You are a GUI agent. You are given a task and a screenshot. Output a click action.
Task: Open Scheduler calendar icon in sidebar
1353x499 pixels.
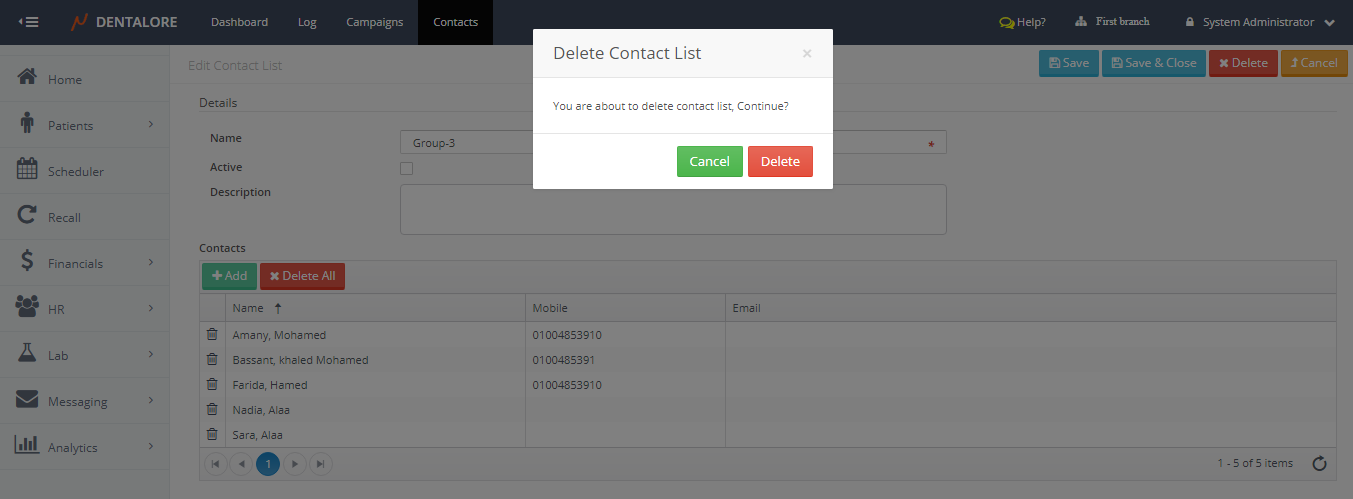(x=28, y=170)
